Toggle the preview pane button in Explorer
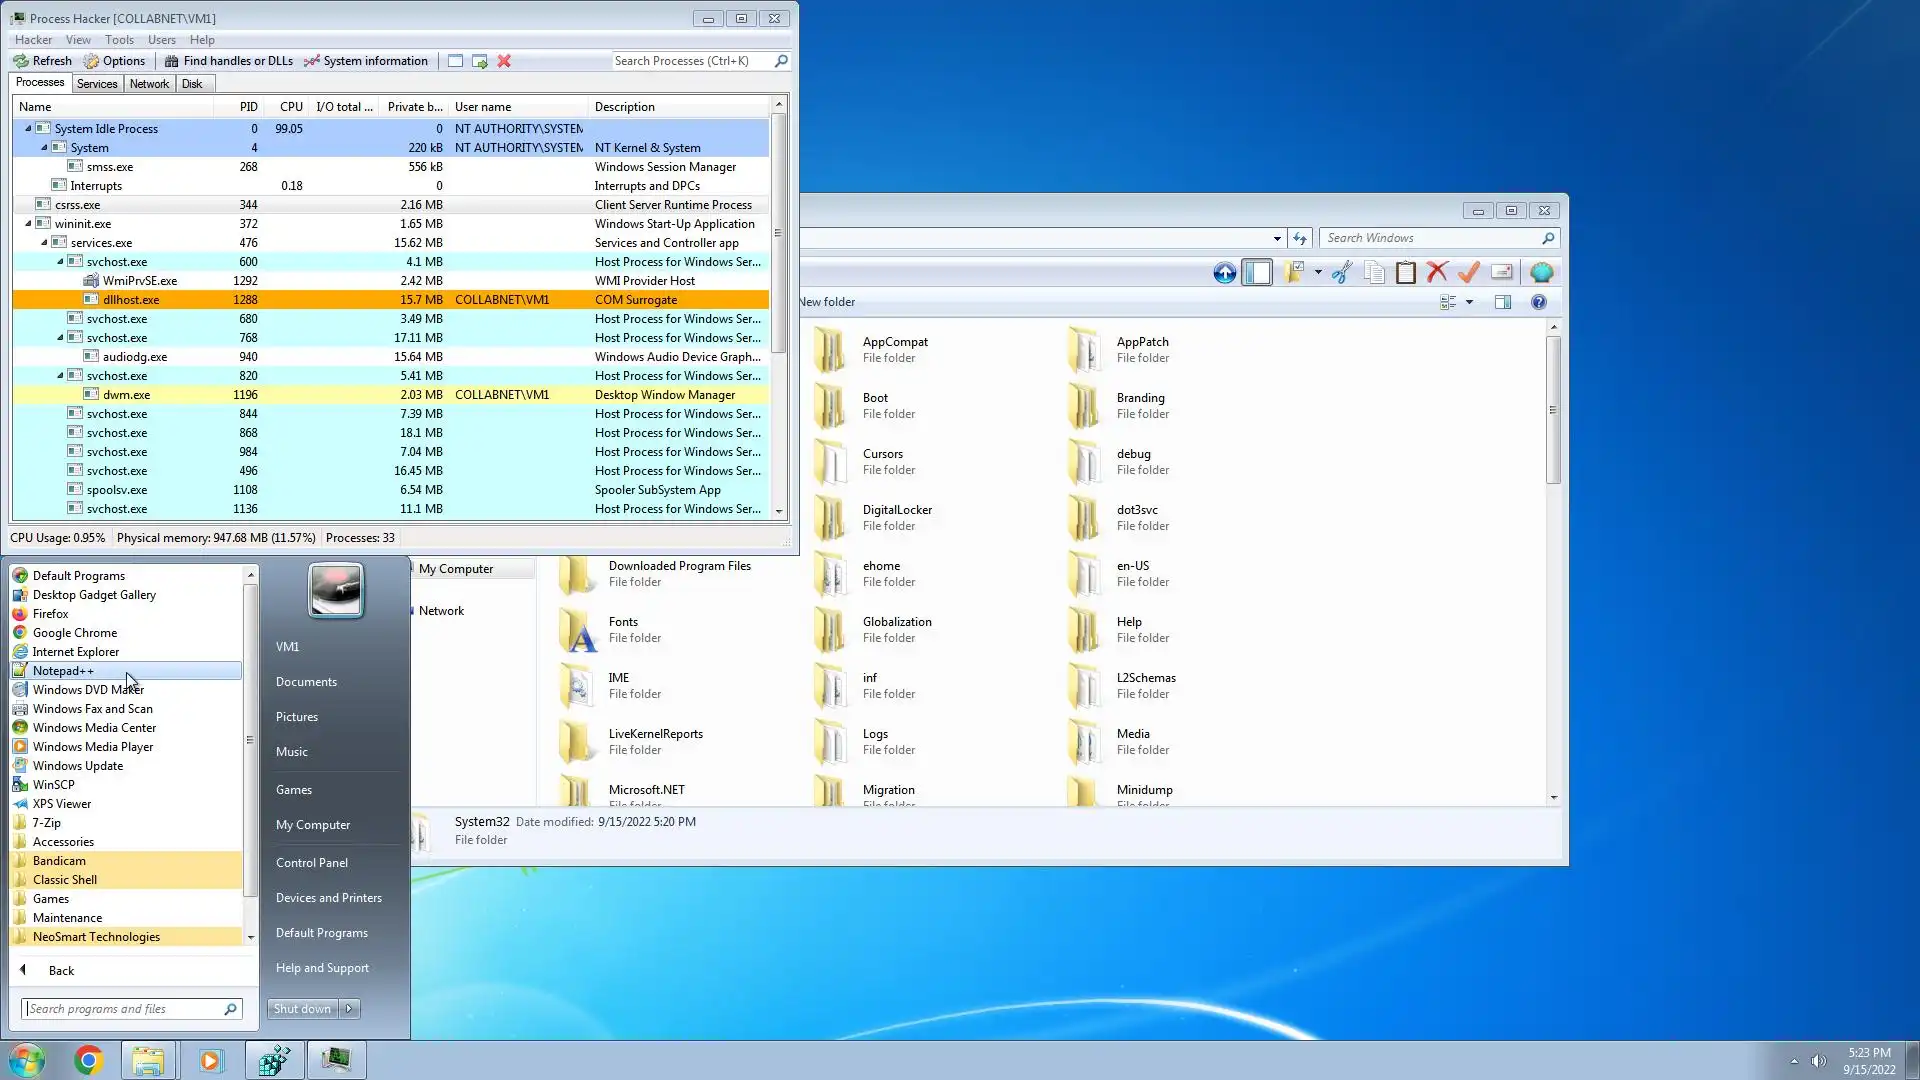The height and width of the screenshot is (1080, 1920). pos(1502,302)
